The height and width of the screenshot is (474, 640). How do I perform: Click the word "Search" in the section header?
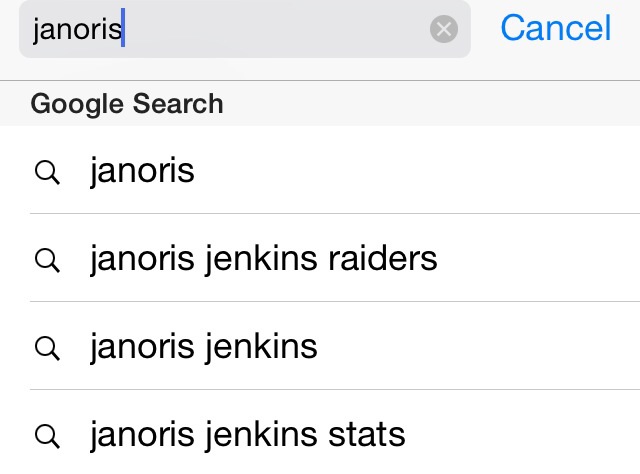click(178, 103)
